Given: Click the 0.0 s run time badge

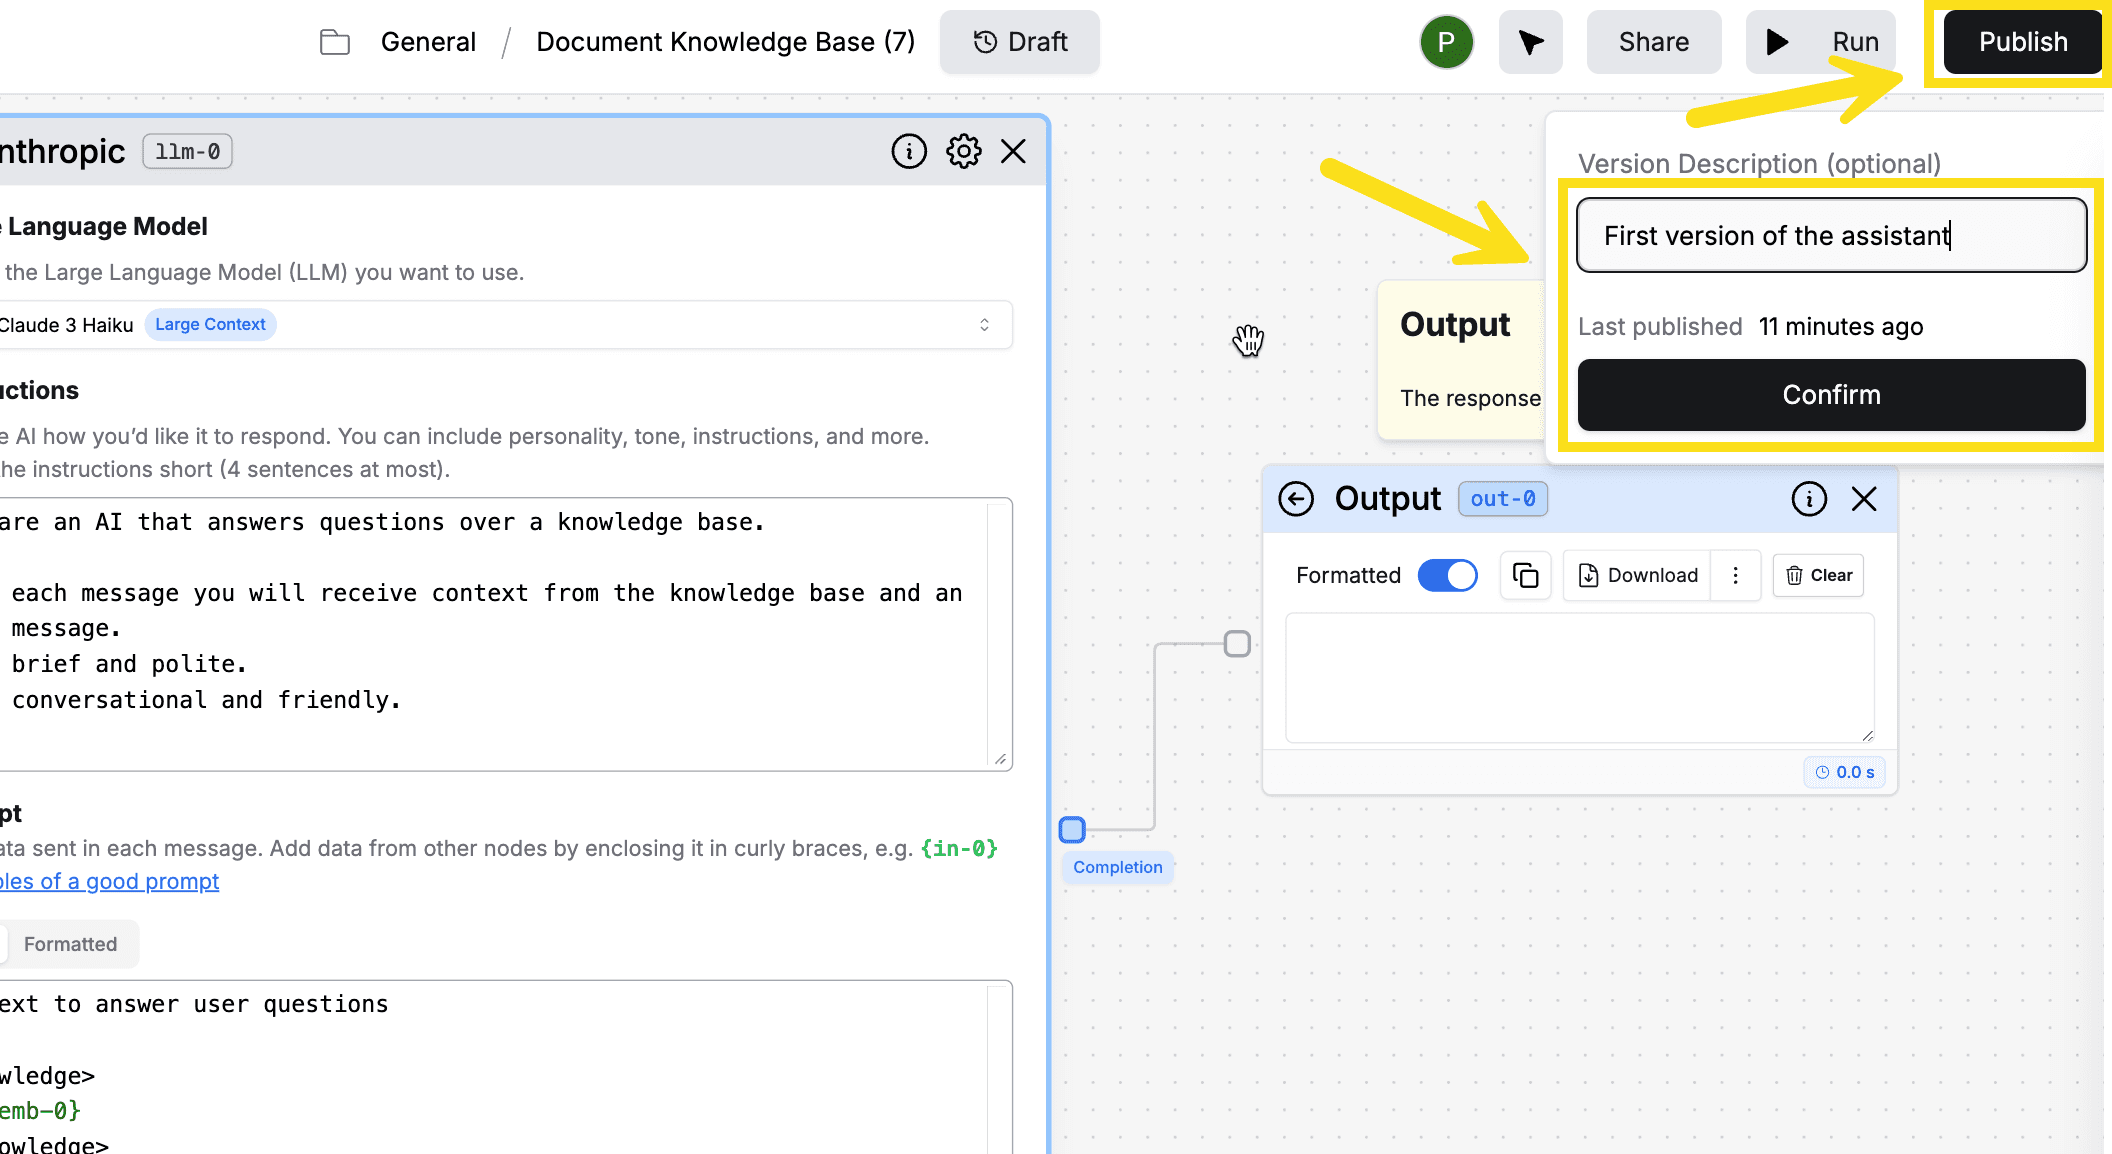Looking at the screenshot, I should pyautogui.click(x=1845, y=772).
